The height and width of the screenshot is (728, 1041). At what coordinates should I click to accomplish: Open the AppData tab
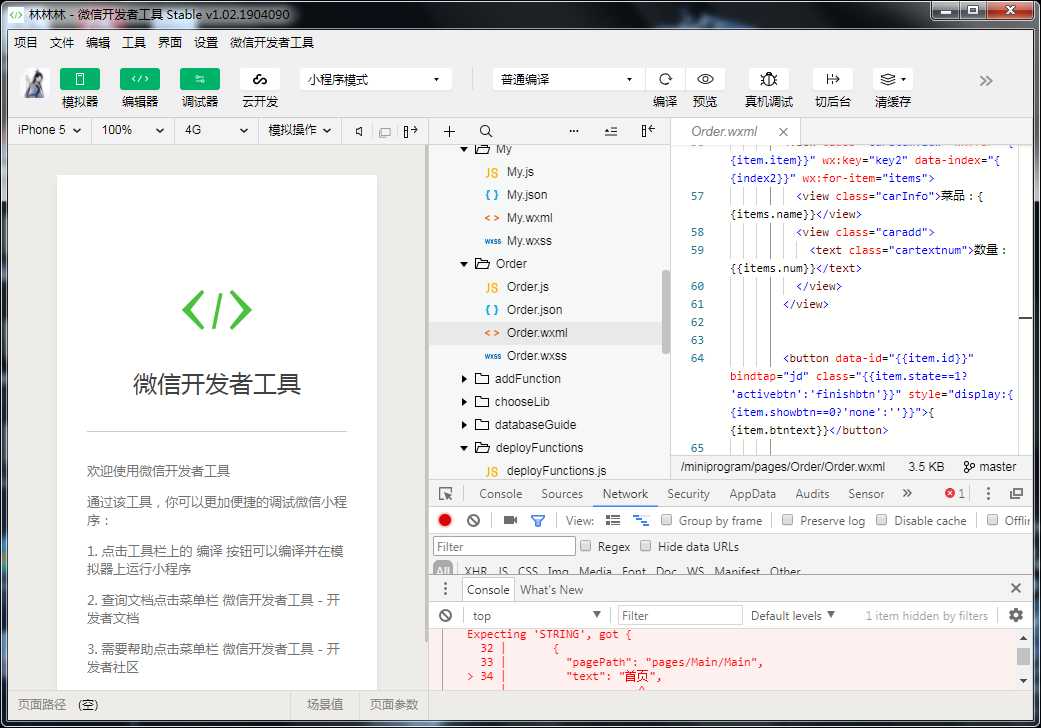pyautogui.click(x=752, y=494)
